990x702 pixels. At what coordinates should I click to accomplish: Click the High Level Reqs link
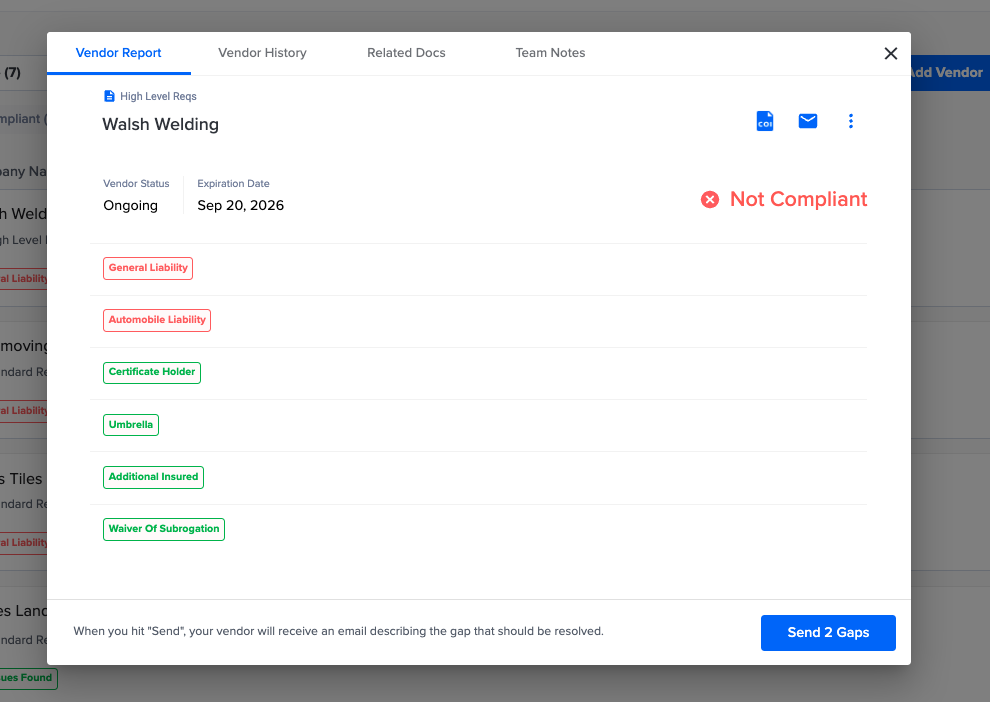[x=158, y=96]
